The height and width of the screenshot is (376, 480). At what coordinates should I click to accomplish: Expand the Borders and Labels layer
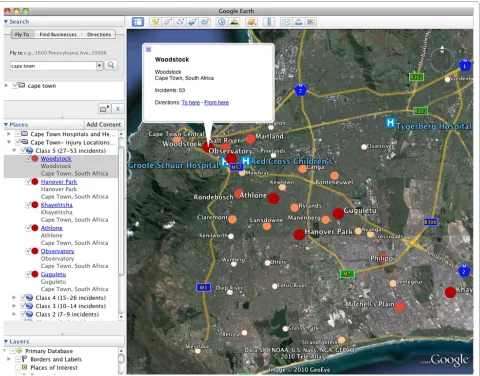[9, 359]
